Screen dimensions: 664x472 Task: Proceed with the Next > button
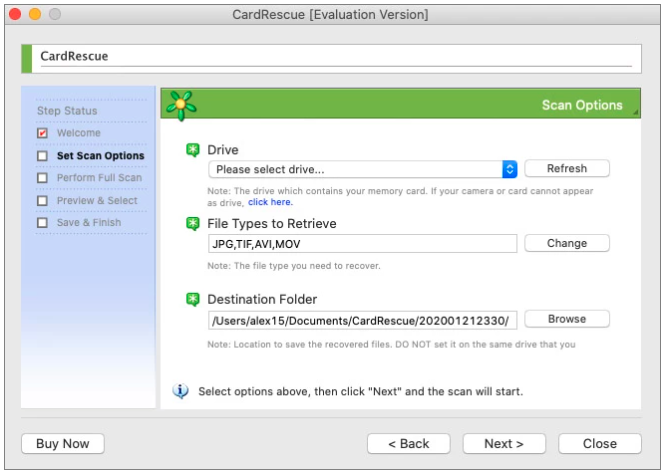[504, 444]
